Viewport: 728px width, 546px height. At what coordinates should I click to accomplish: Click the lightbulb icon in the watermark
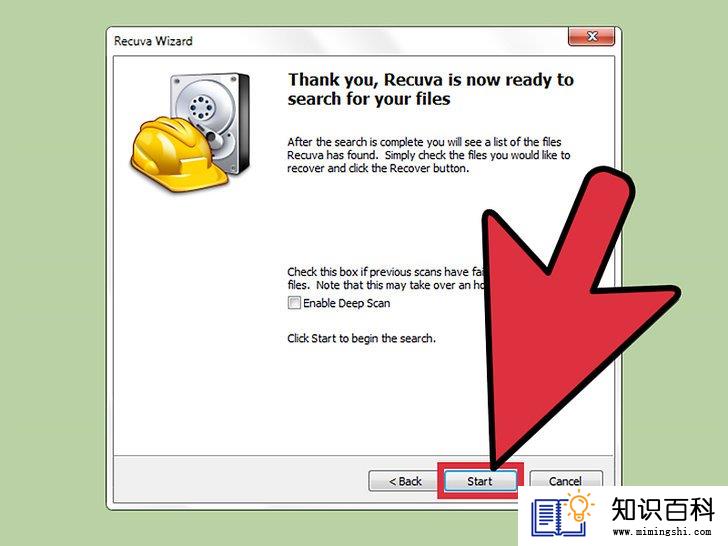click(x=579, y=507)
